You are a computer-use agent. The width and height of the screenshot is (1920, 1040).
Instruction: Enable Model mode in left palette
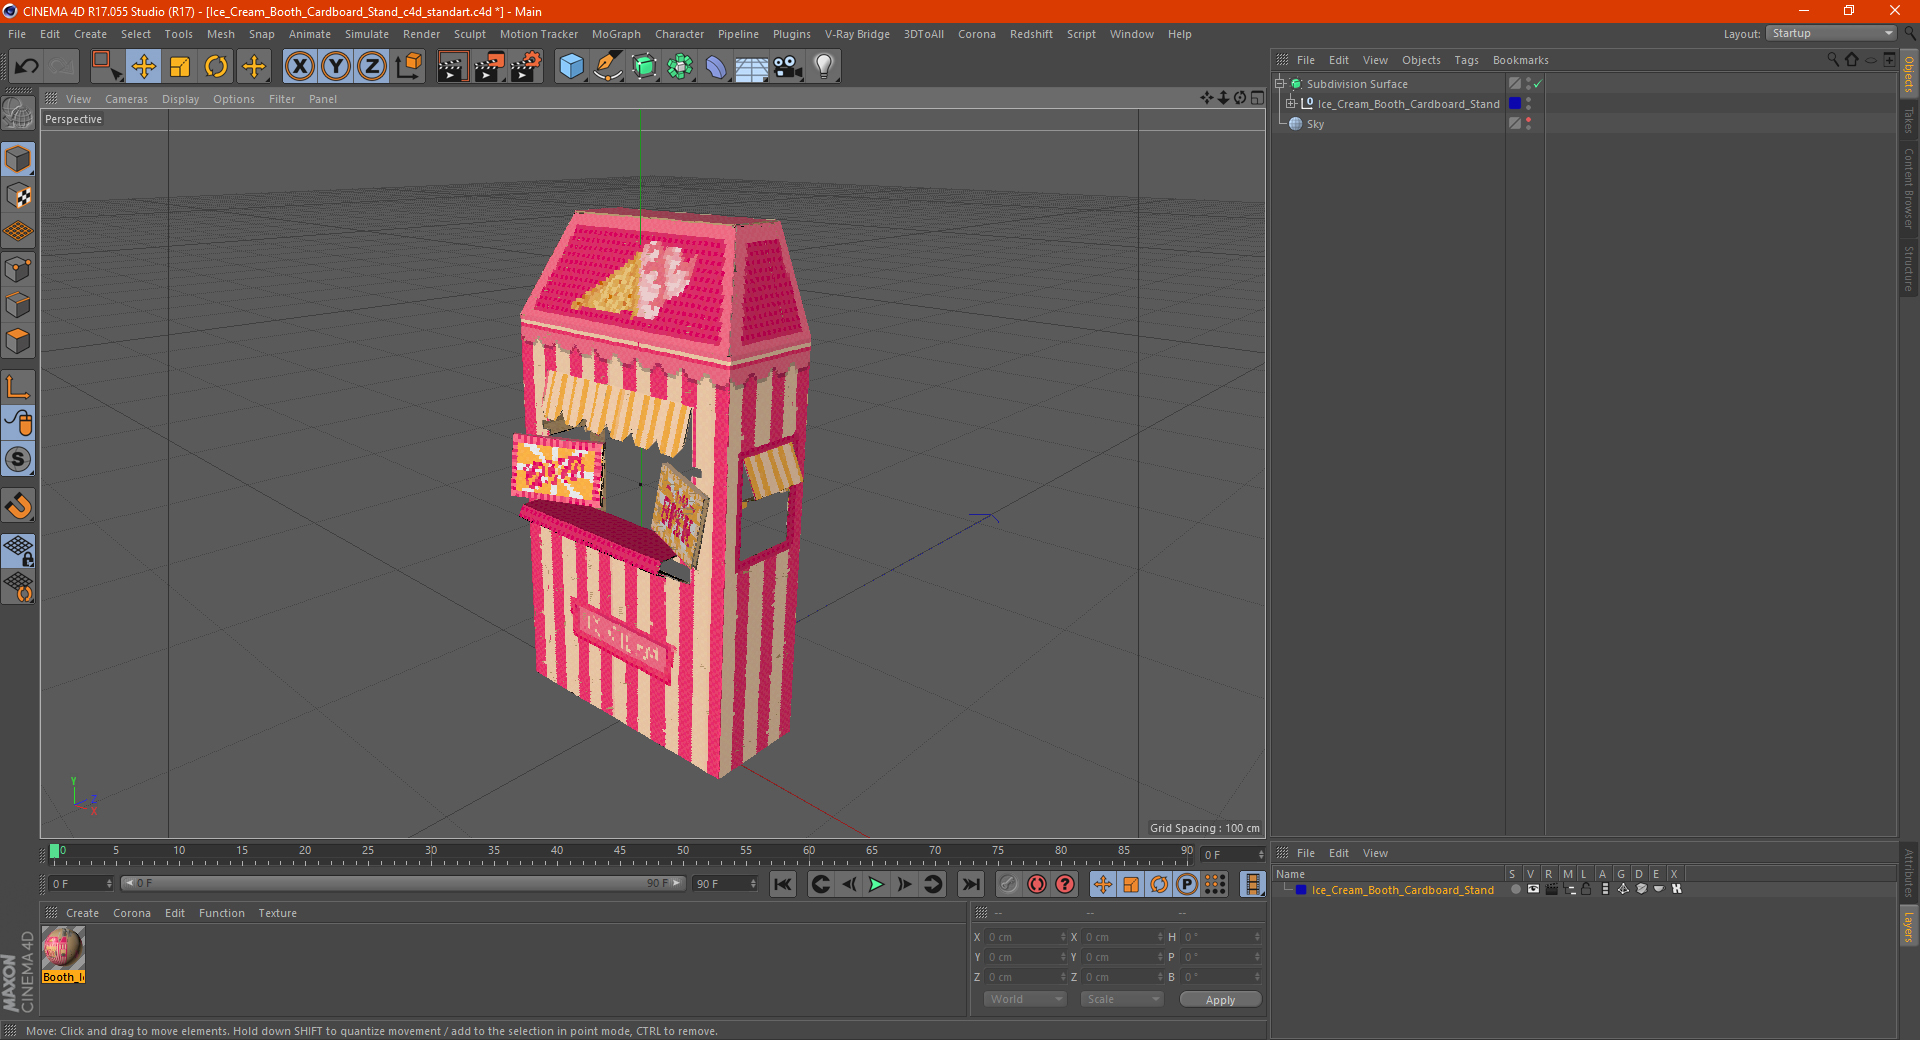click(18, 160)
